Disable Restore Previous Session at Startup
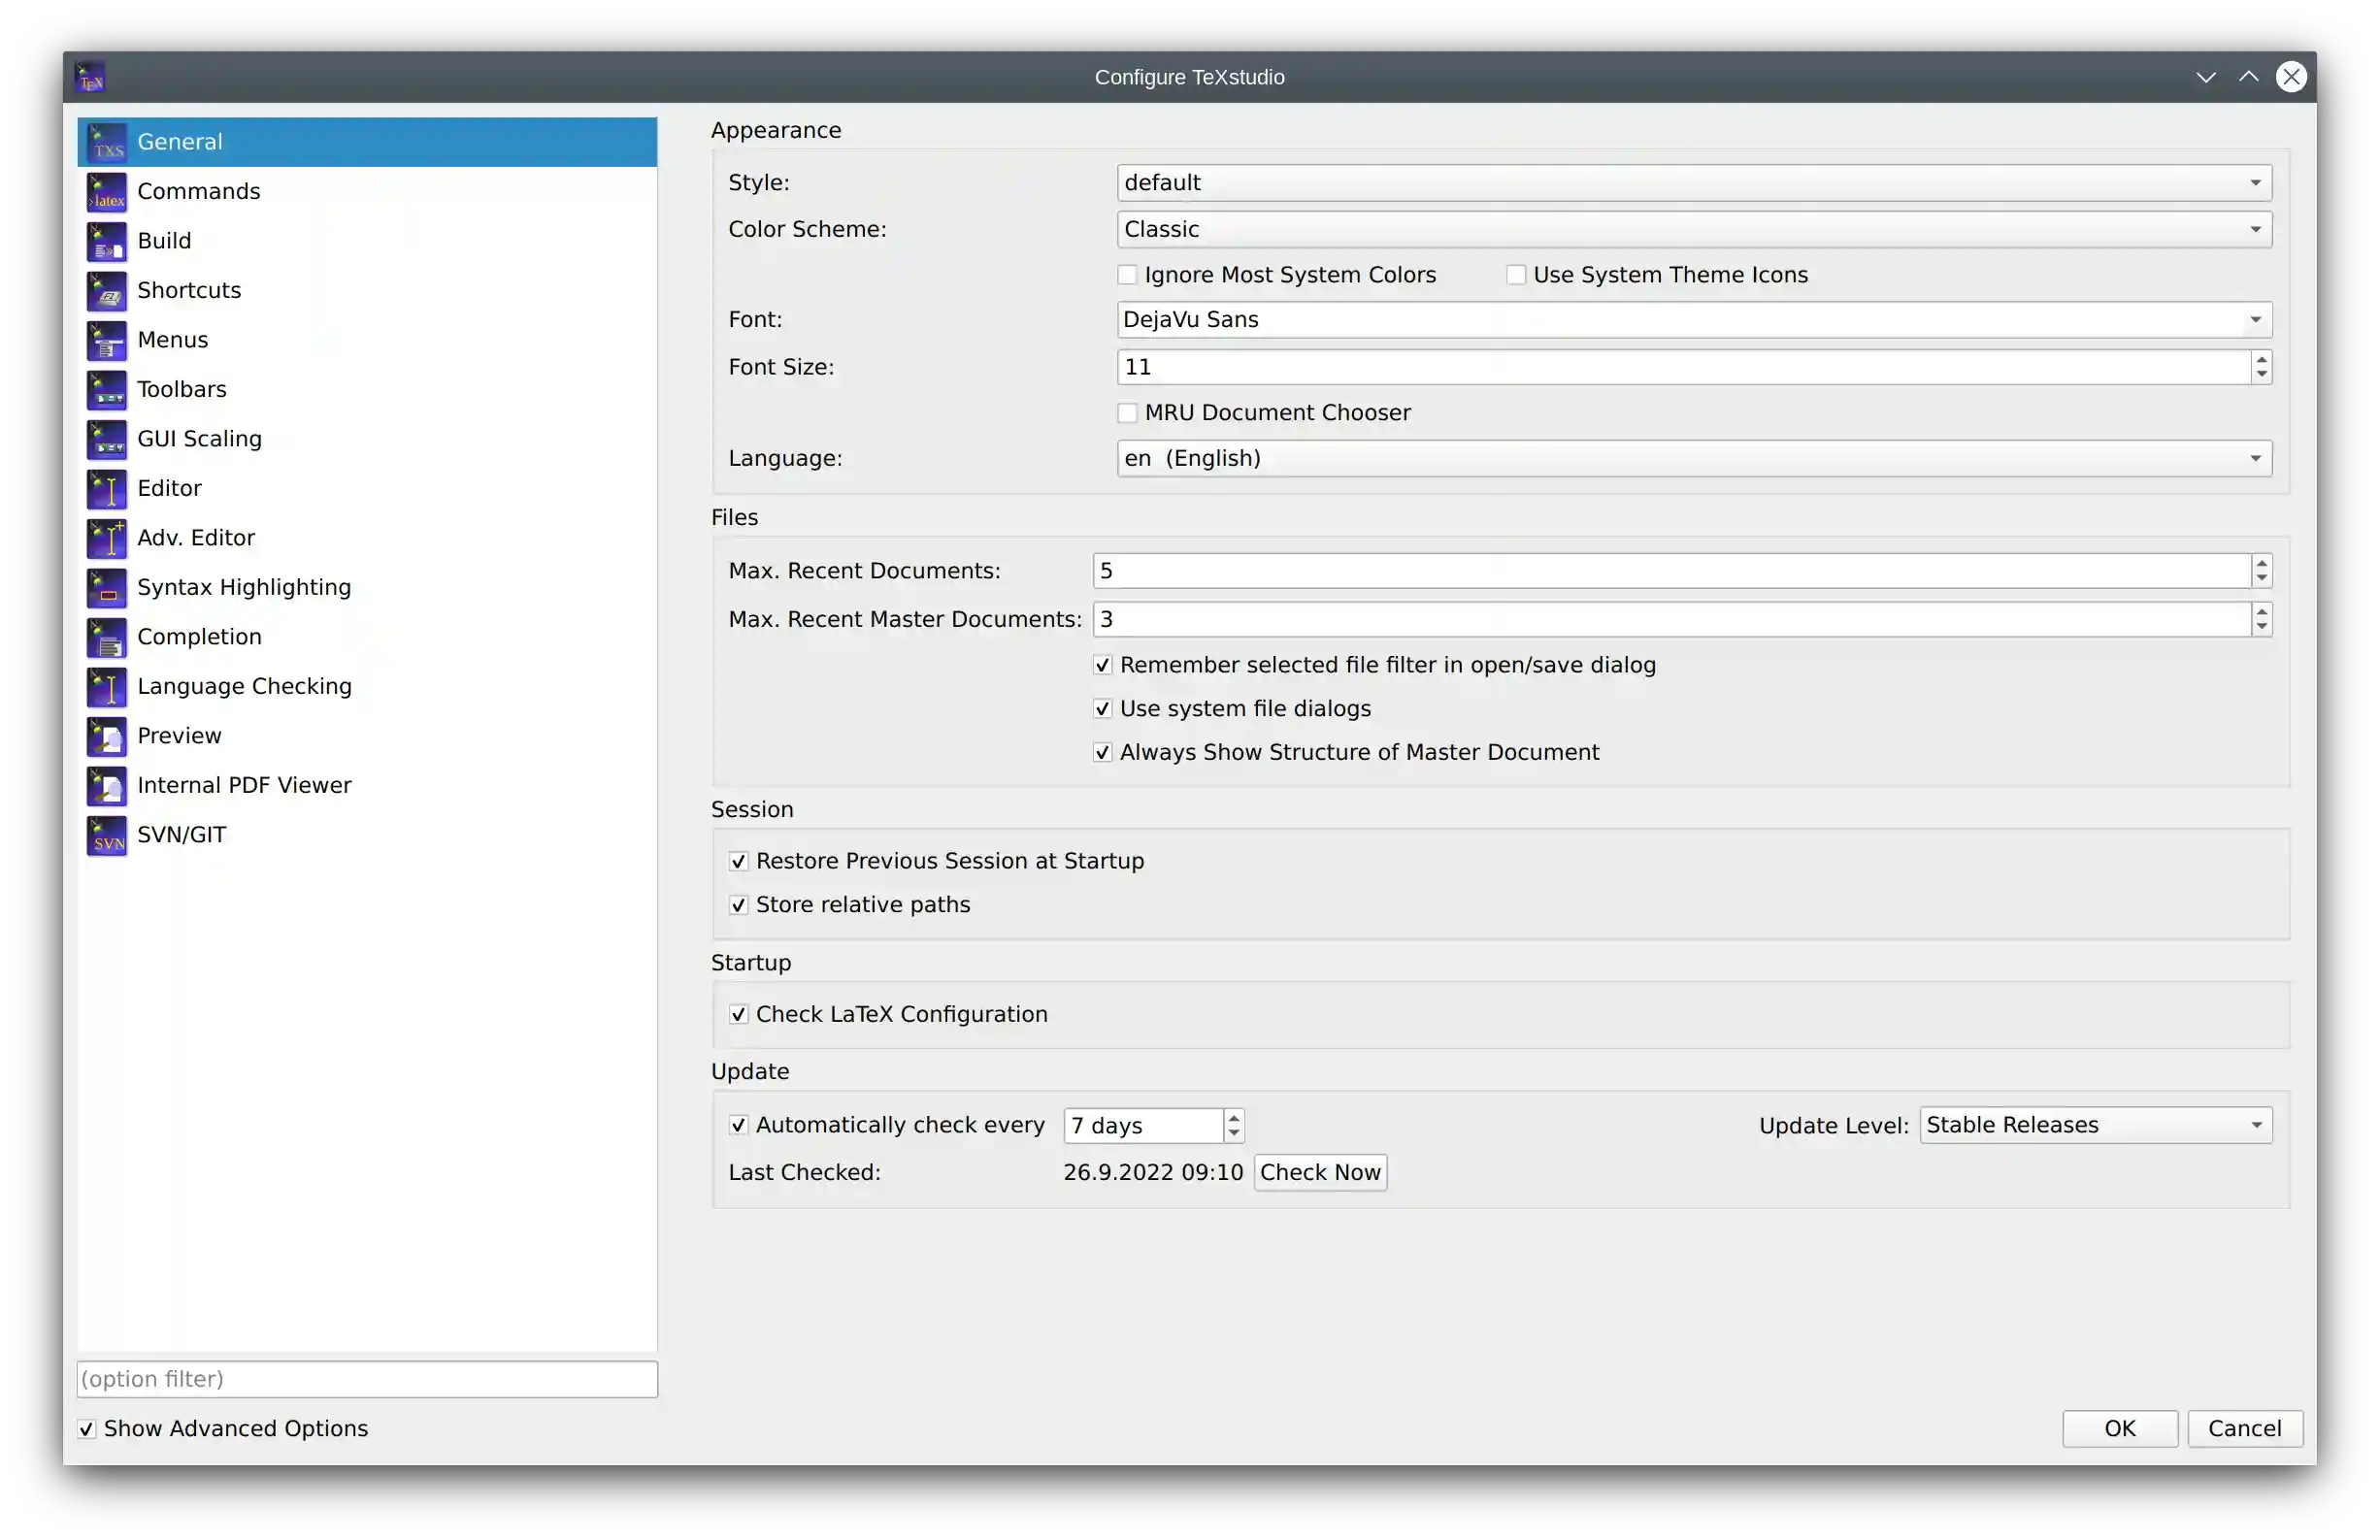The image size is (2380, 1540). point(739,860)
